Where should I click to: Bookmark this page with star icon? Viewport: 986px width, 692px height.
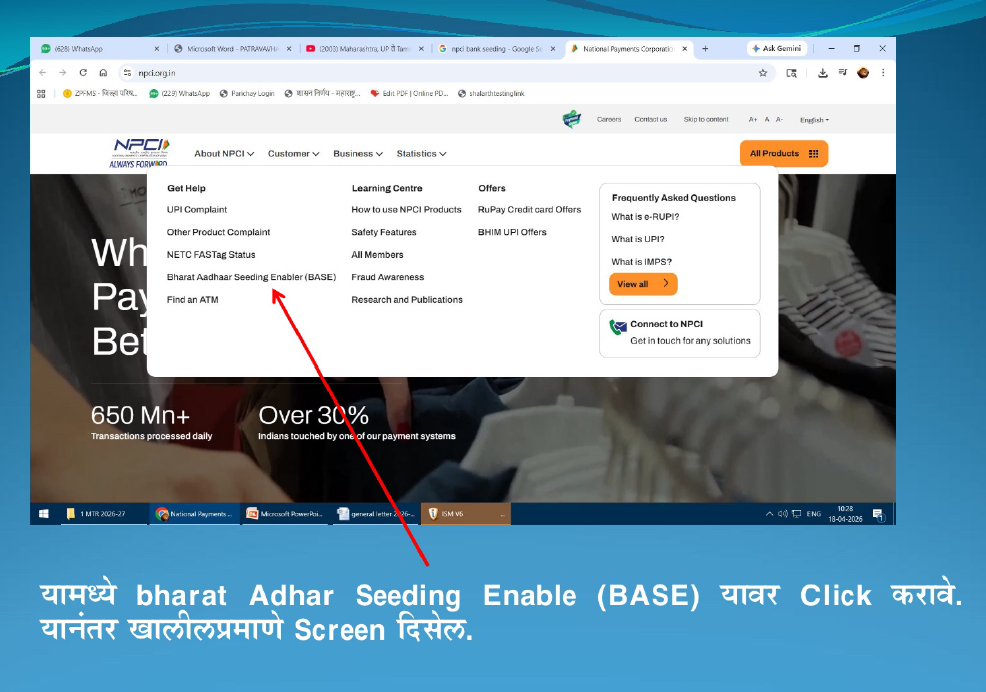coord(763,73)
